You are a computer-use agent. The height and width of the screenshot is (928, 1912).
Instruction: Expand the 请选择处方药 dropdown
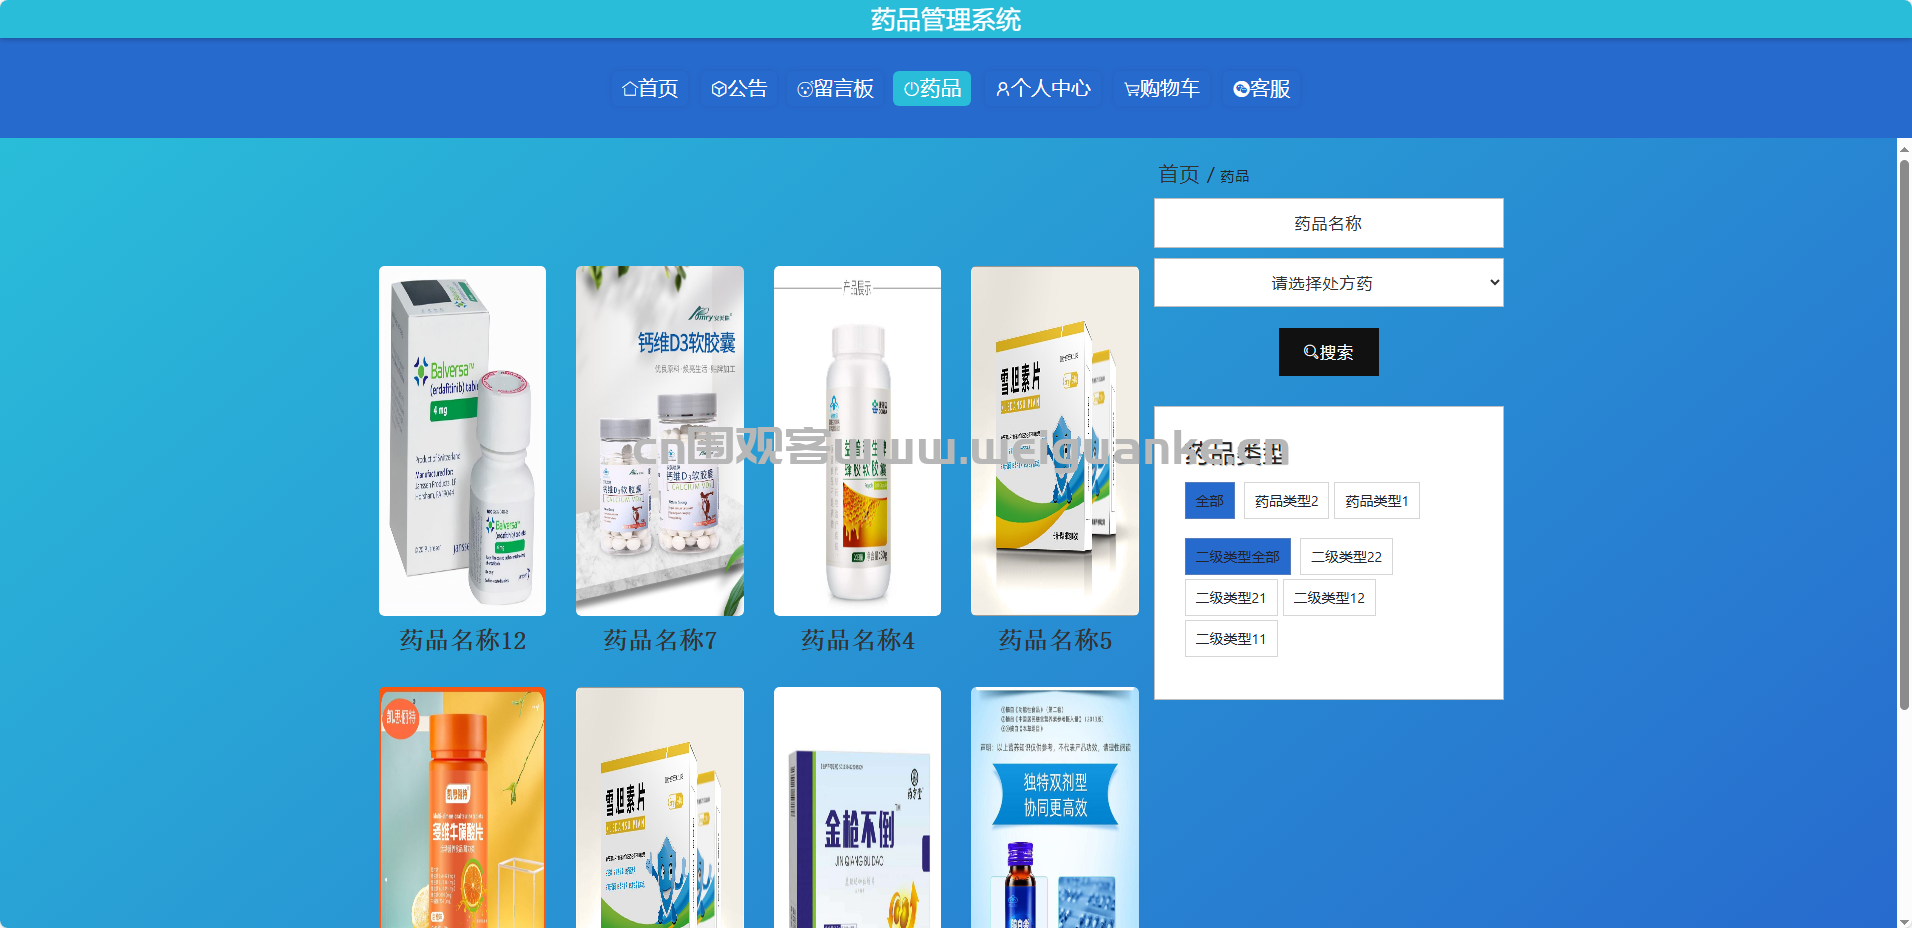click(1328, 283)
